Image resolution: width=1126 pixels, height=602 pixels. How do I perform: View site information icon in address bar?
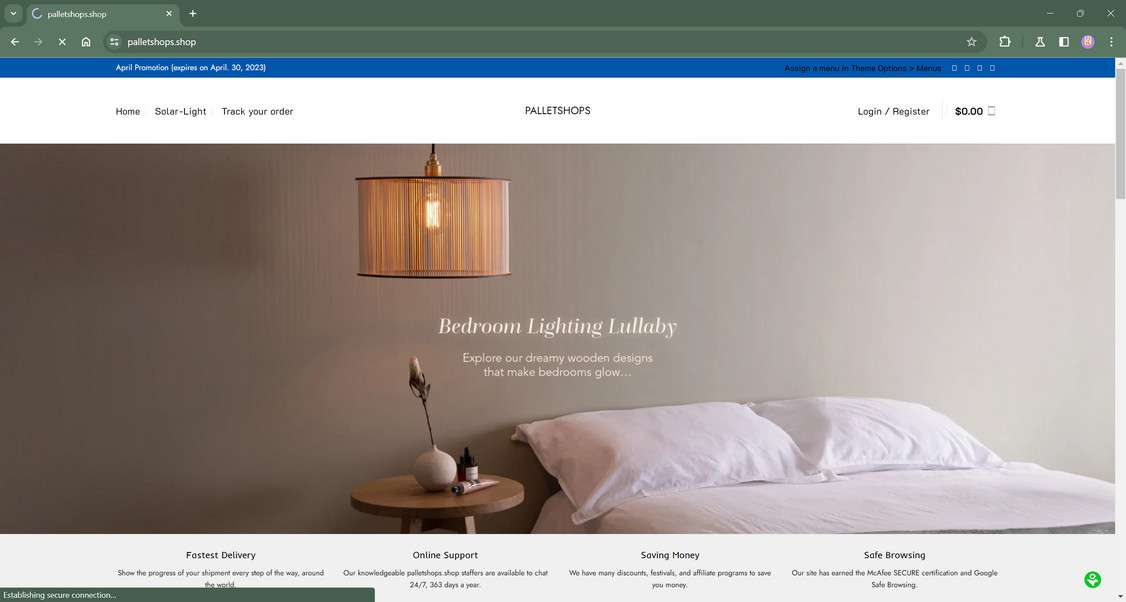[x=114, y=42]
